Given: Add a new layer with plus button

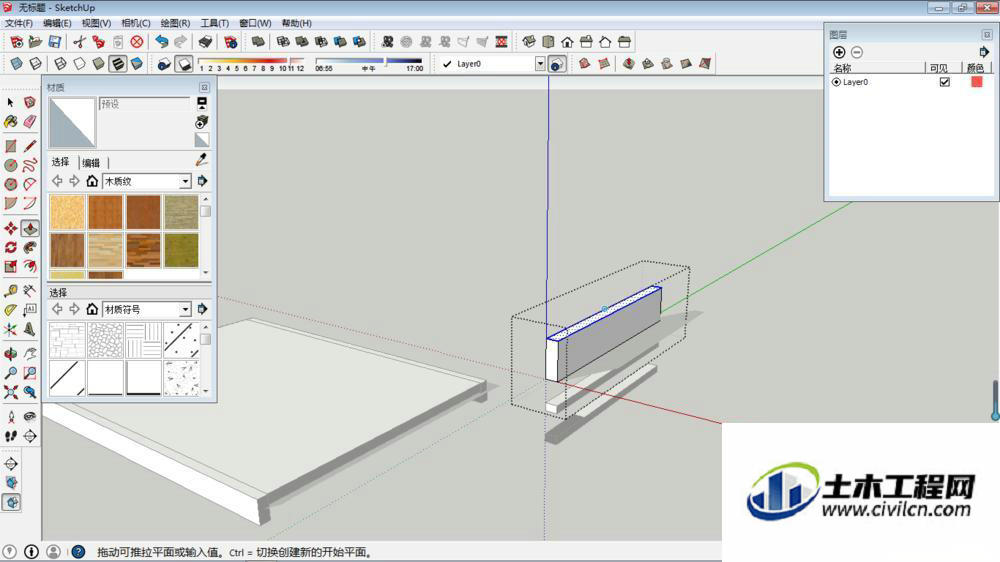Looking at the screenshot, I should coord(839,52).
